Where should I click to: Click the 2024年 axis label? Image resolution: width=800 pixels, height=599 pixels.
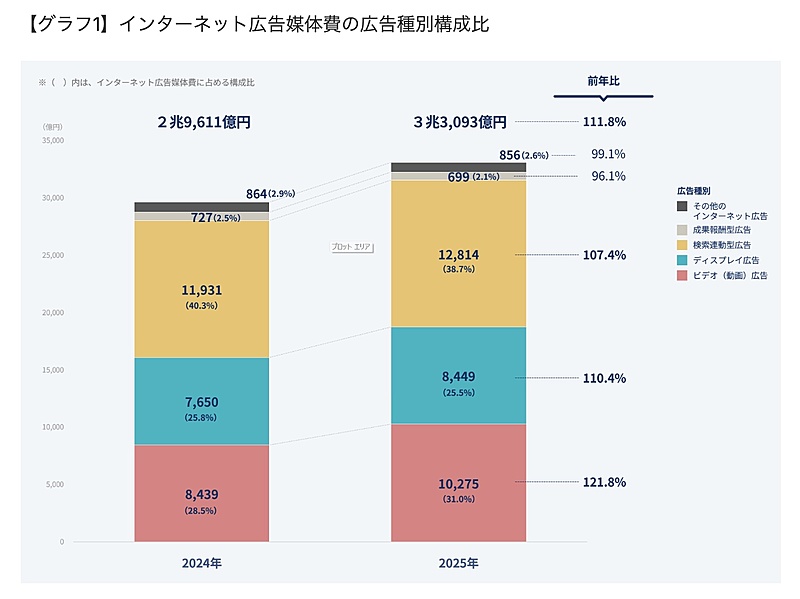(x=201, y=563)
